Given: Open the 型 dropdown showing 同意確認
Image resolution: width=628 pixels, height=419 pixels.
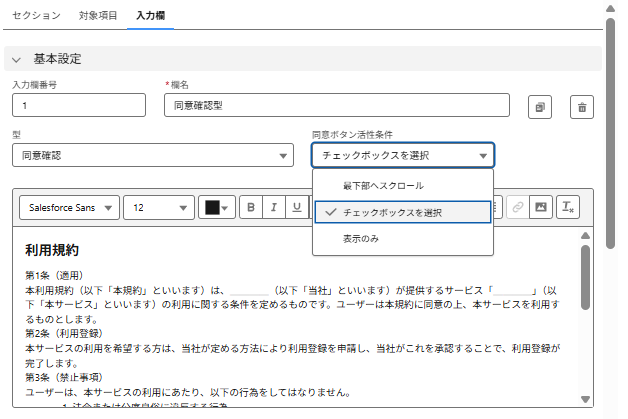Looking at the screenshot, I should click(153, 155).
